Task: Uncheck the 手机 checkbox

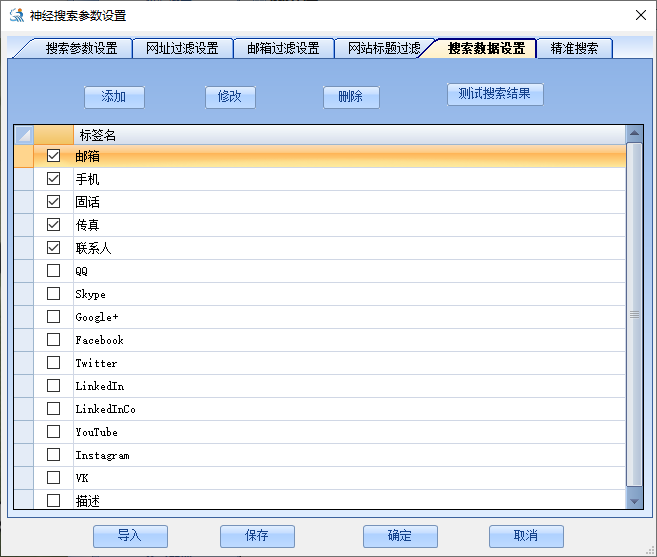Action: 53,179
